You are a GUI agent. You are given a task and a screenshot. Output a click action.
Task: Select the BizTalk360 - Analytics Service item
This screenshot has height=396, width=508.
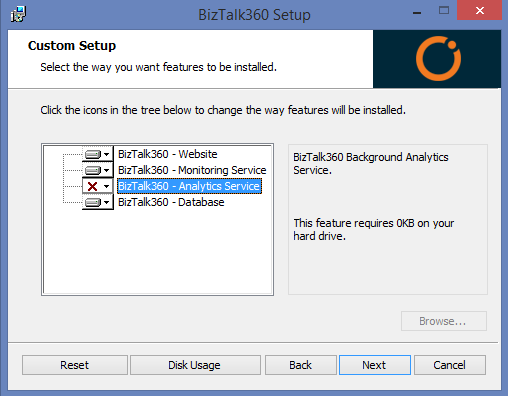[x=189, y=186]
